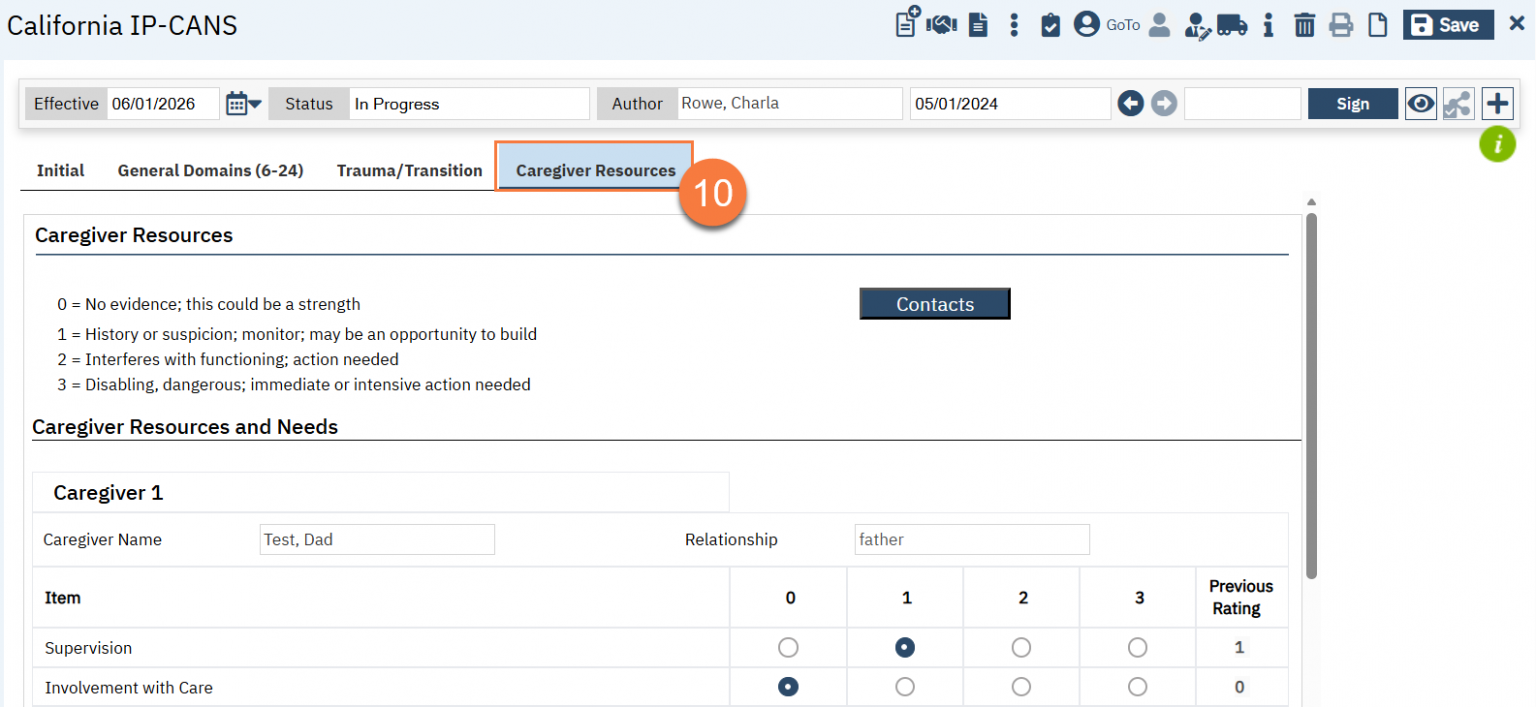Open the General Domains (6-24) tab
Image resolution: width=1536 pixels, height=707 pixels.
point(210,171)
